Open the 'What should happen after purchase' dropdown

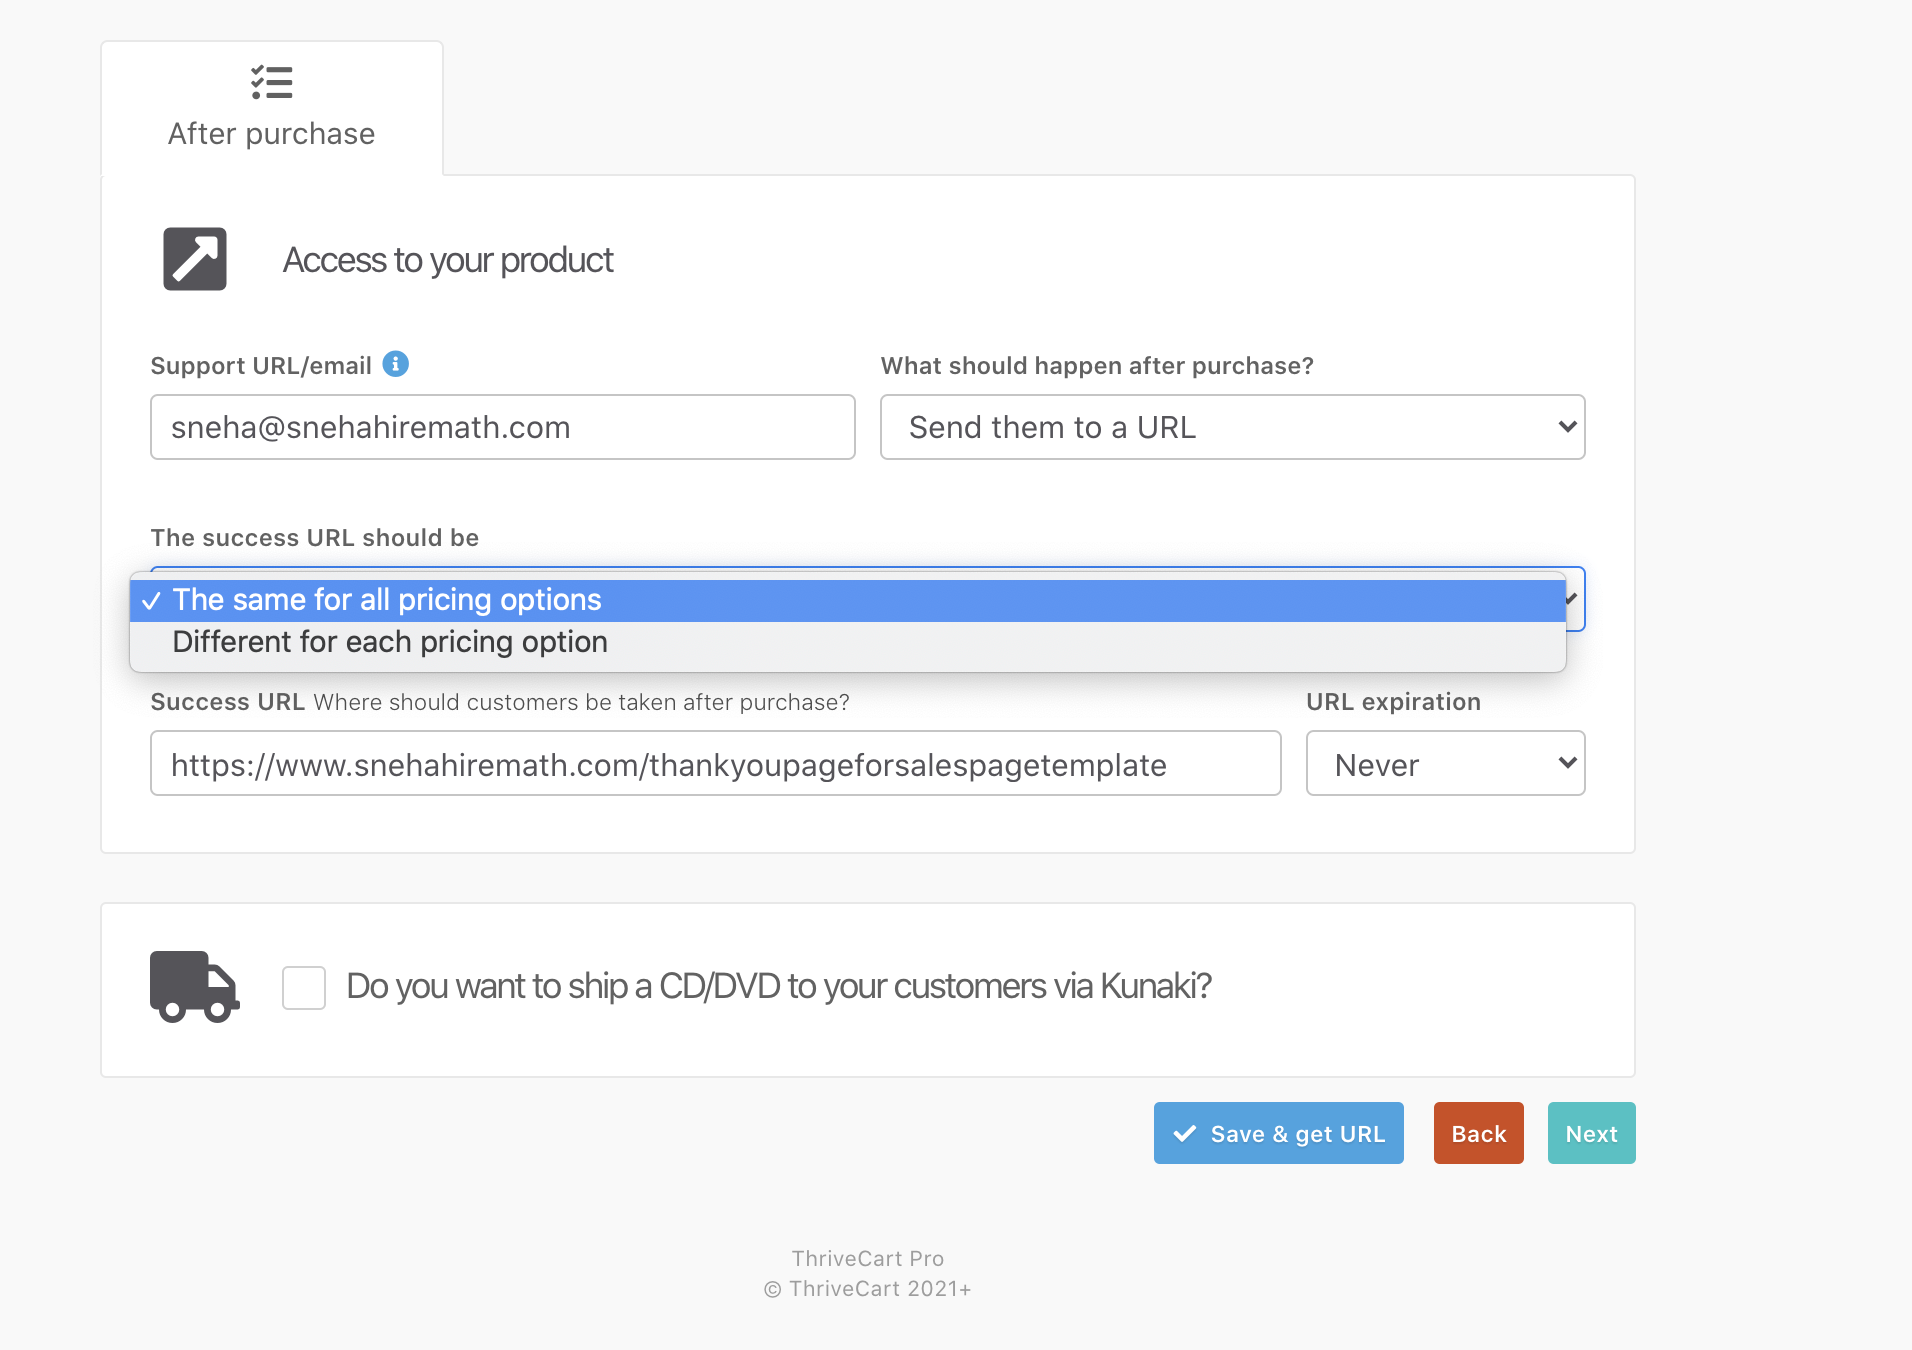[1232, 427]
